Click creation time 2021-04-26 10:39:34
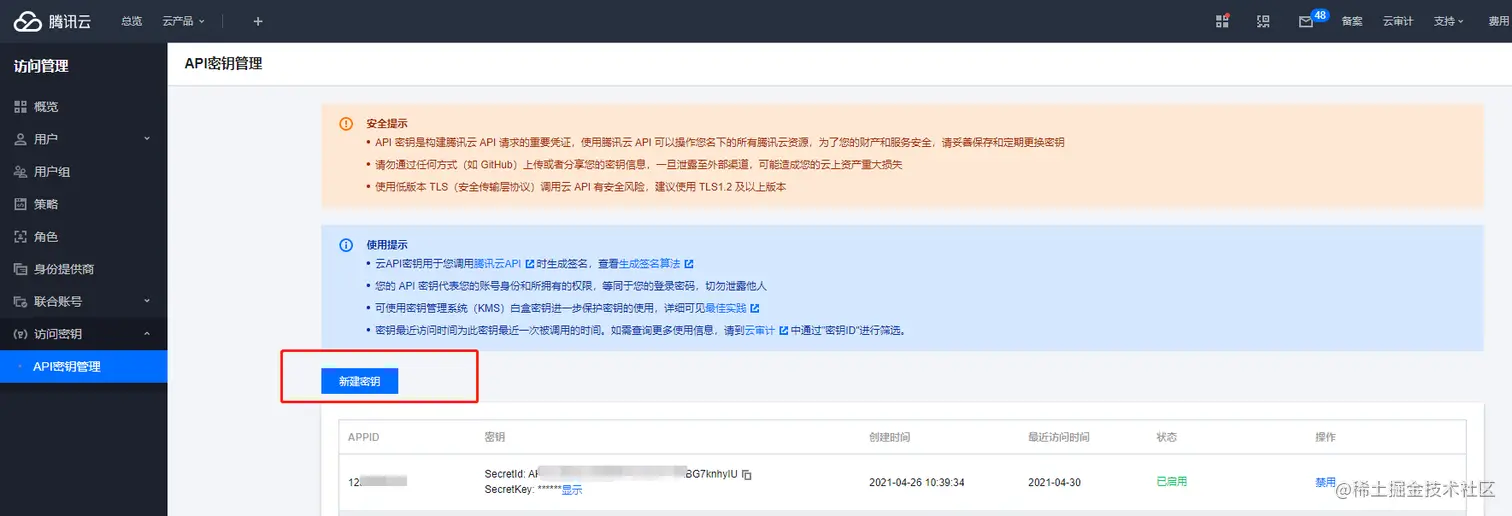 click(x=917, y=482)
